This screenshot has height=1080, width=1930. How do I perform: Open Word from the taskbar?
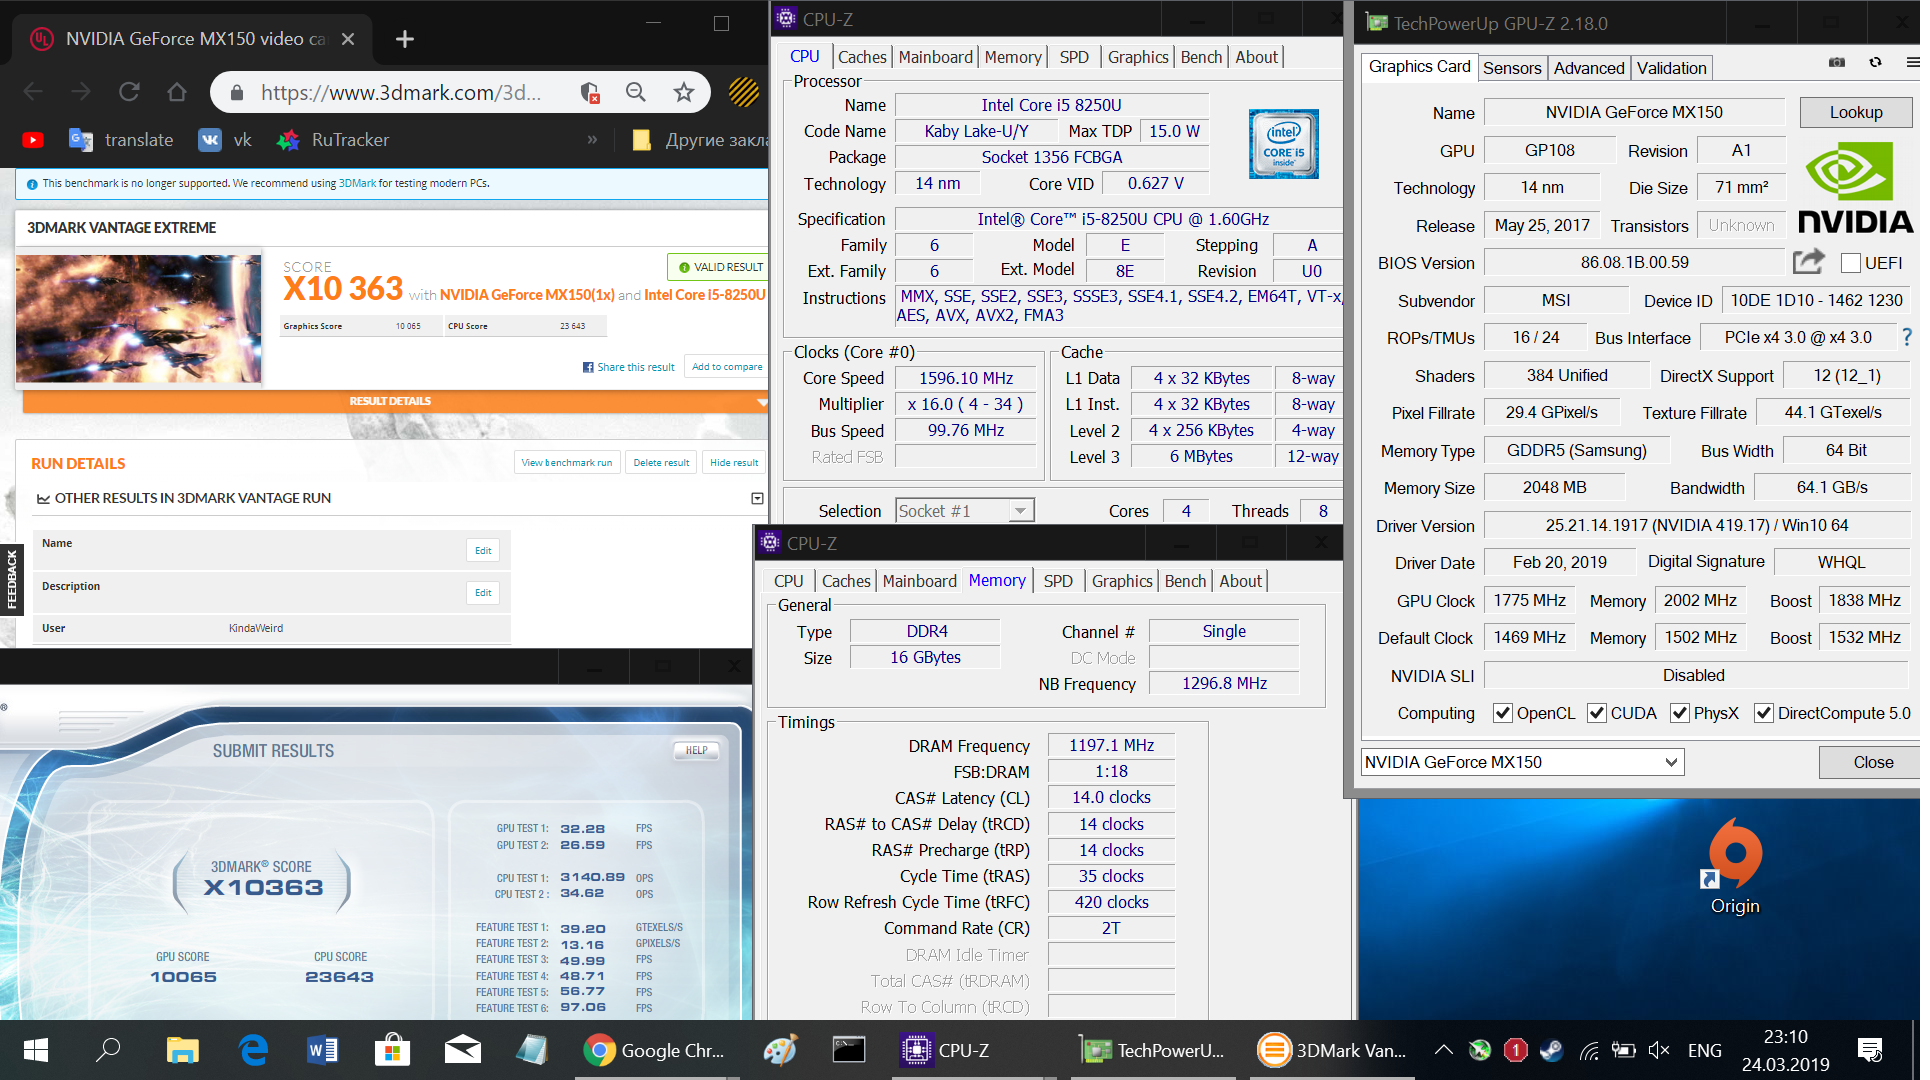point(322,1050)
